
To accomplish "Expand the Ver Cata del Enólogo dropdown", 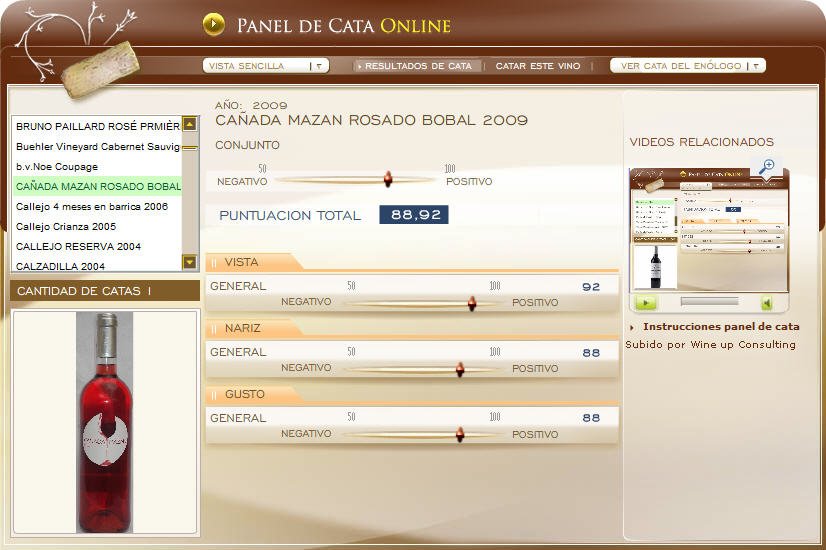I will [687, 66].
